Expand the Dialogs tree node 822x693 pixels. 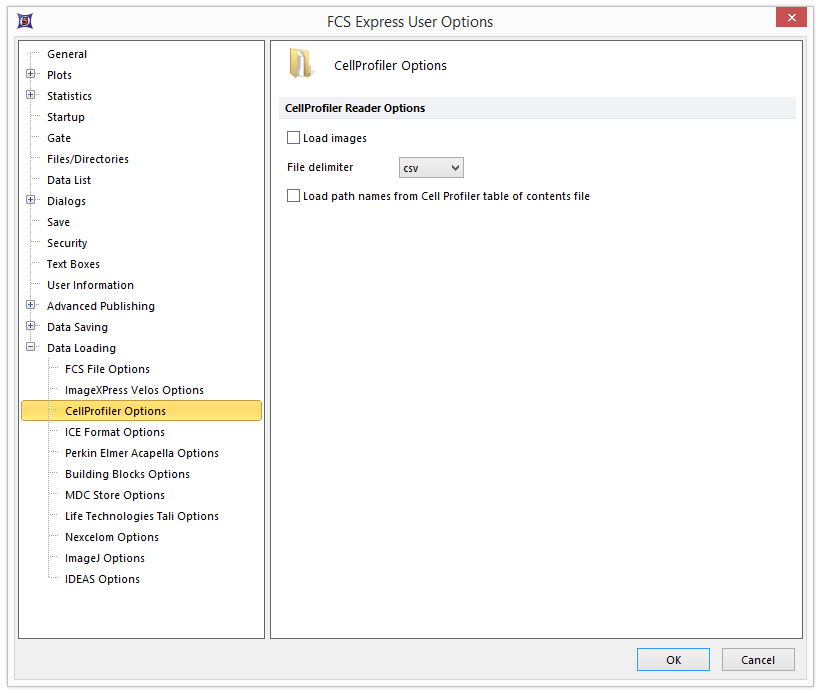[31, 201]
